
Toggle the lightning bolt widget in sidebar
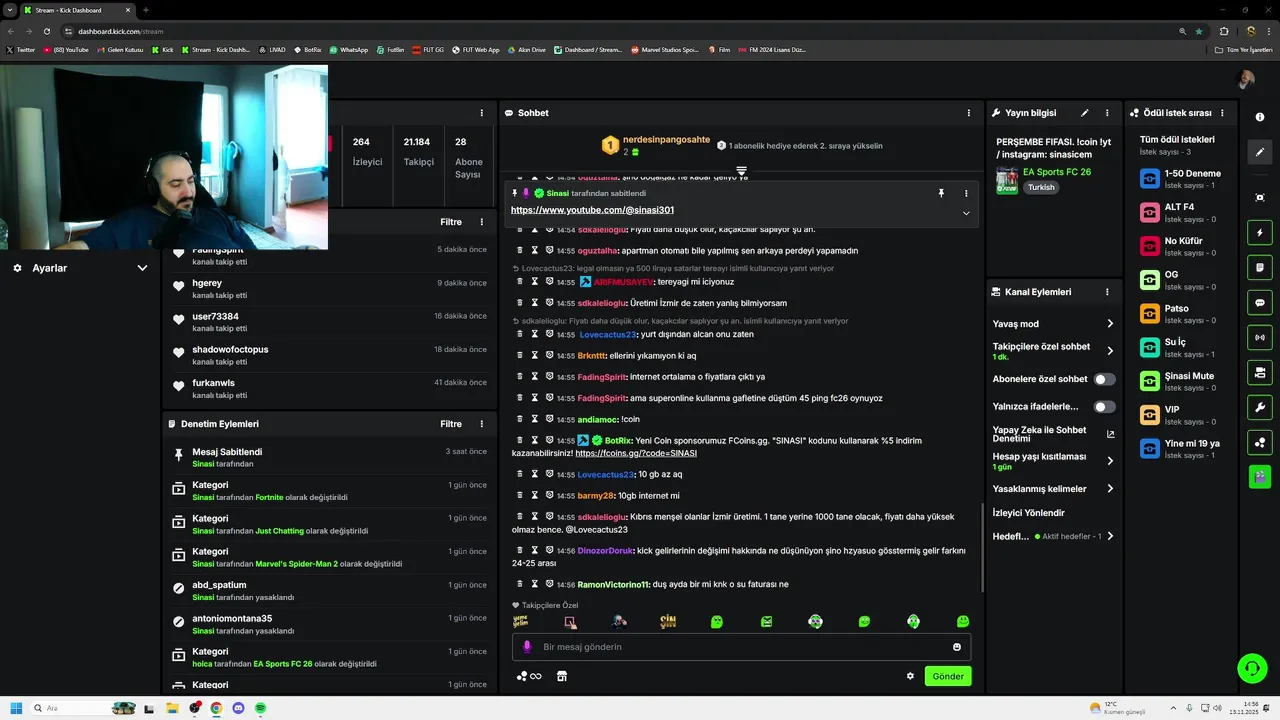click(1260, 233)
